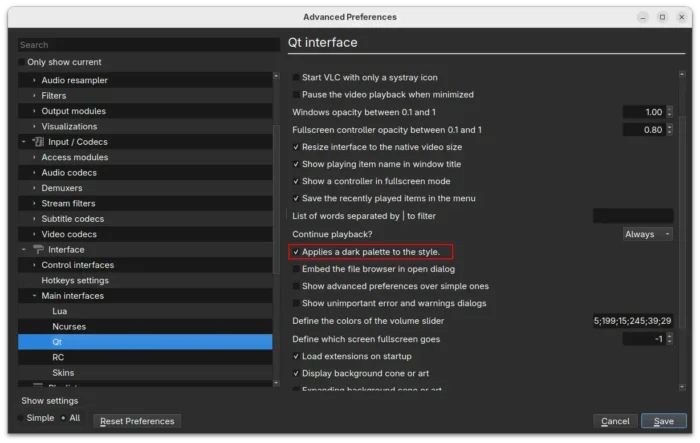Image resolution: width=700 pixels, height=443 pixels.
Task: Toggle Pause the video playback when minimized
Action: click(296, 95)
